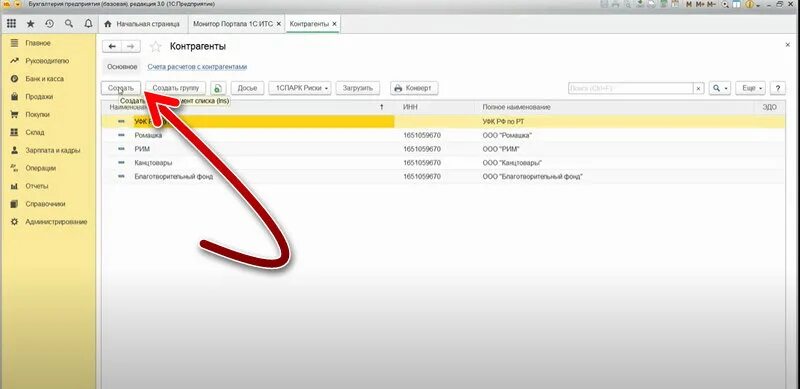Switch to the Монитор Портала 1С ИТС tab

(x=237, y=24)
